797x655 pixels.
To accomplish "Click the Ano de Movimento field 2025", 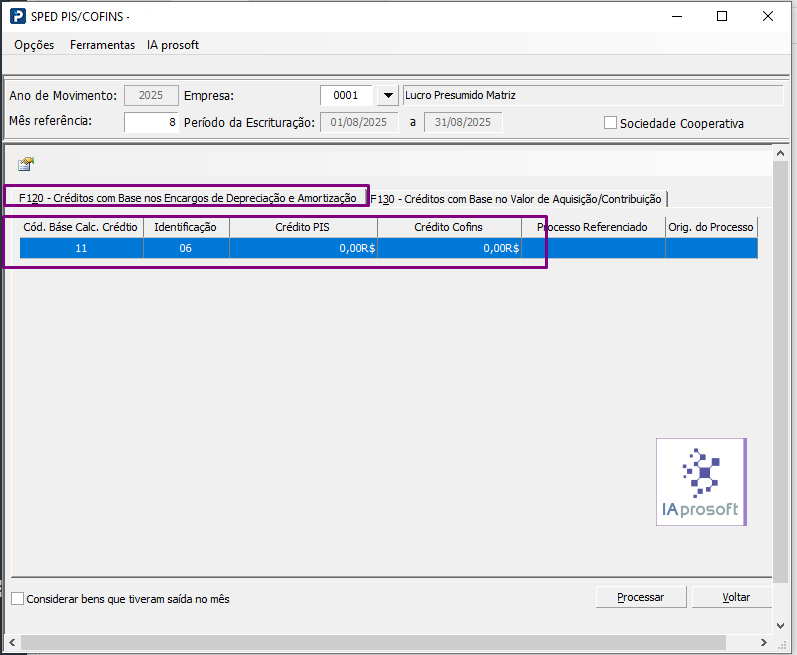I will 151,95.
